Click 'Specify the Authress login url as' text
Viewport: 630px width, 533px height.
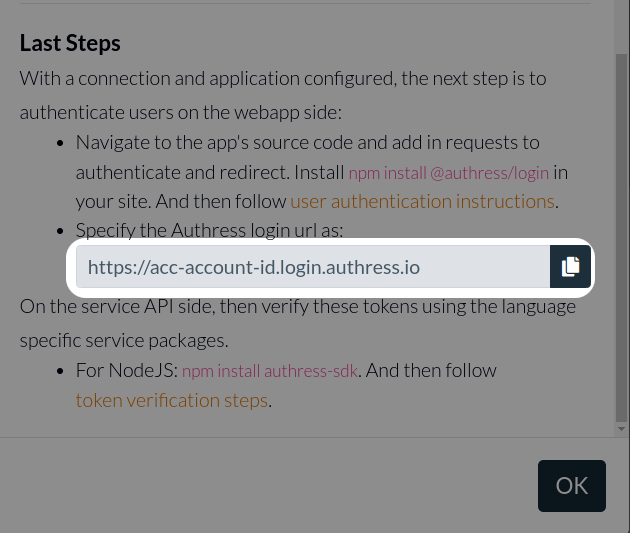tap(209, 230)
